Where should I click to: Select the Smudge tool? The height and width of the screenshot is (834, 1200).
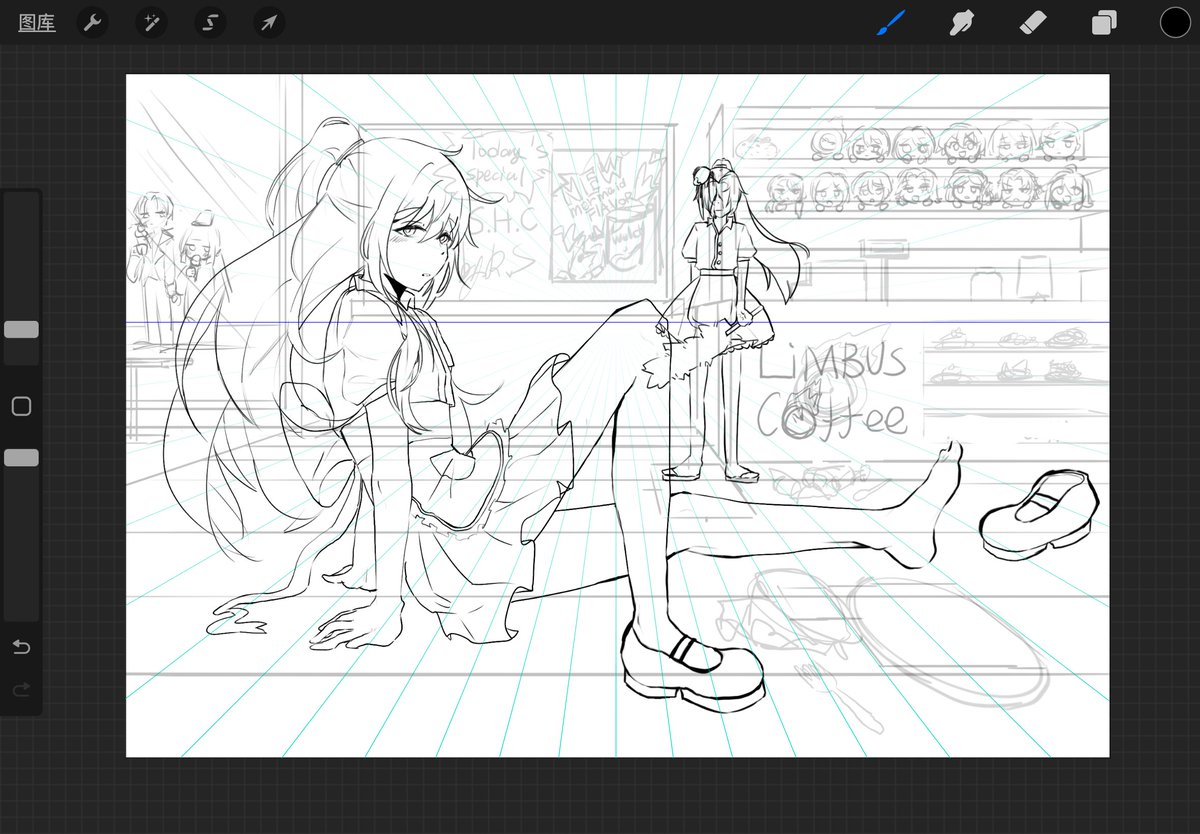(962, 23)
